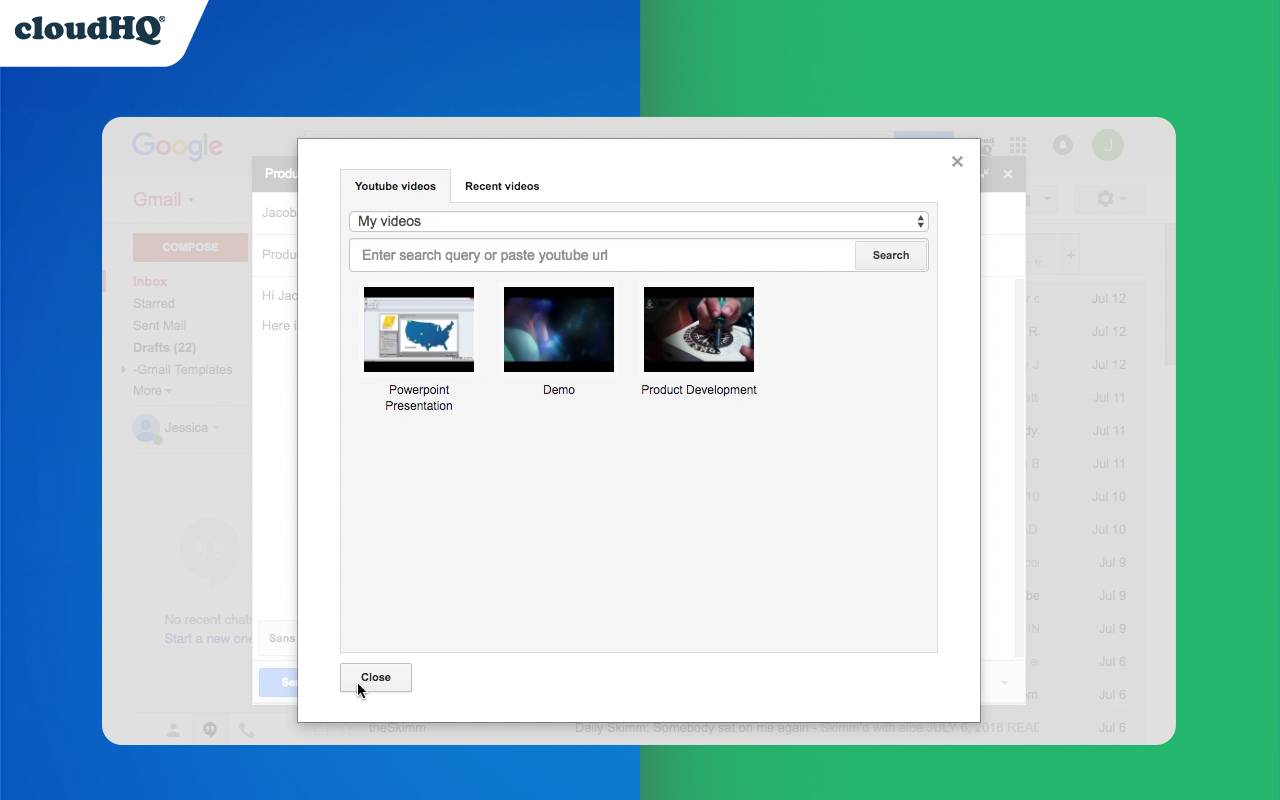Screen dimensions: 1280x800
Task: Select the Powerpoint Presentation video thumbnail
Action: (419, 329)
